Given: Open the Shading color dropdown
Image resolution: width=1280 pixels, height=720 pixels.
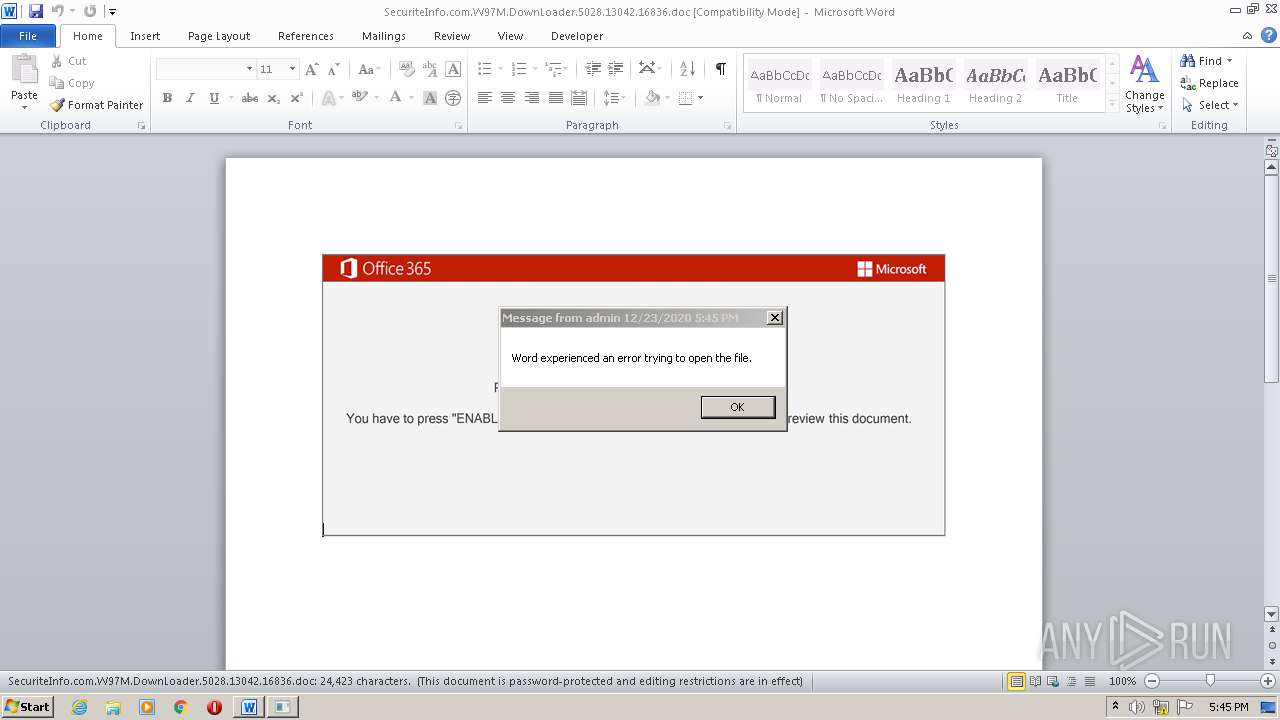Looking at the screenshot, I should (x=666, y=98).
